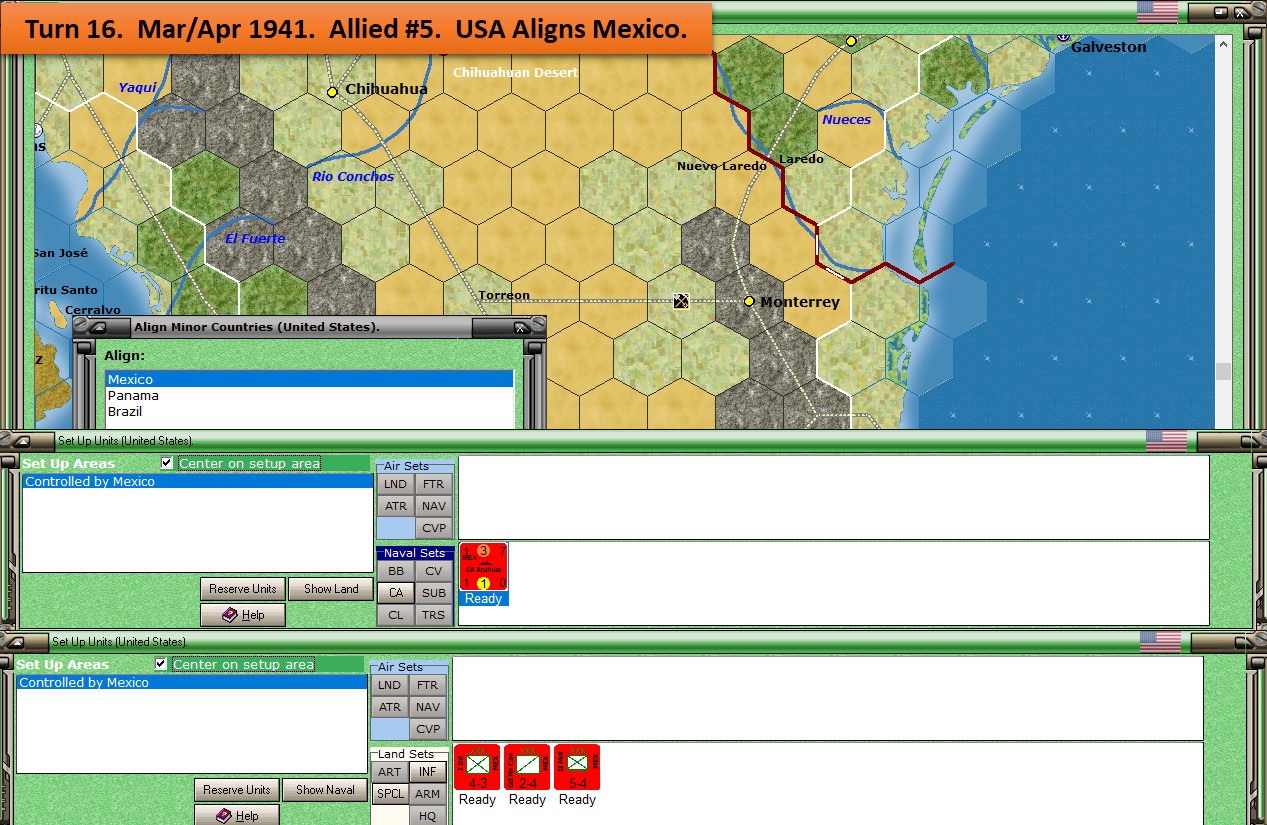Toggle Center on setup area in upper window
Screen dimensions: 1267x825
(166, 463)
